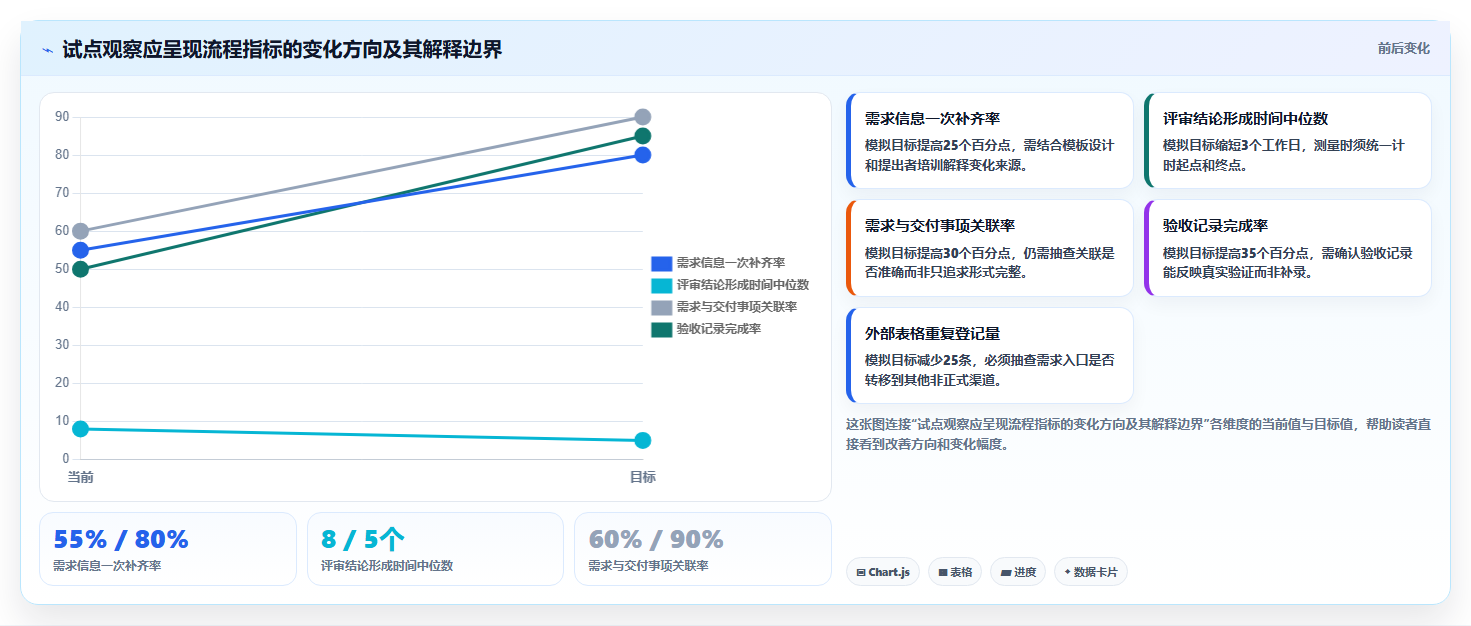This screenshot has height=626, width=1471.
Task: Click the explanatory paragraph starting 这张图连接
Action: click(x=1138, y=434)
